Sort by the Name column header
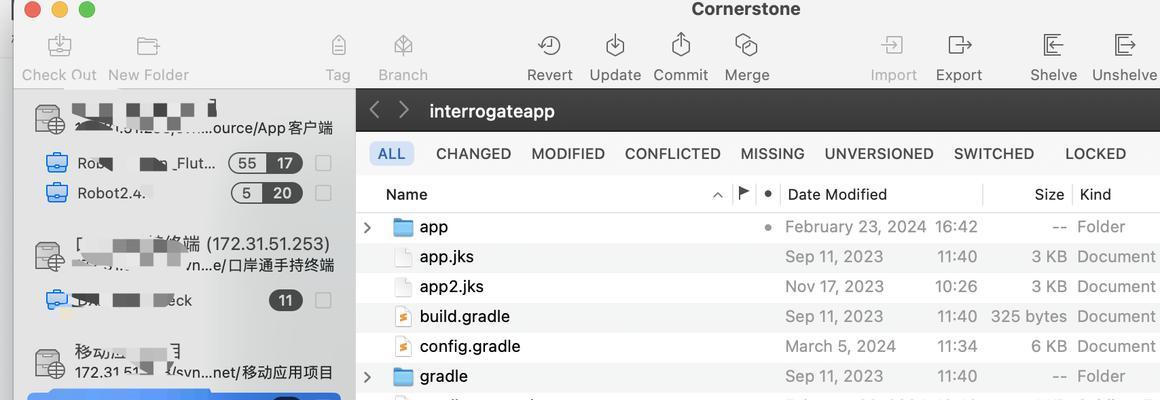Screen dimensions: 1160x400 pyautogui.click(x=407, y=194)
